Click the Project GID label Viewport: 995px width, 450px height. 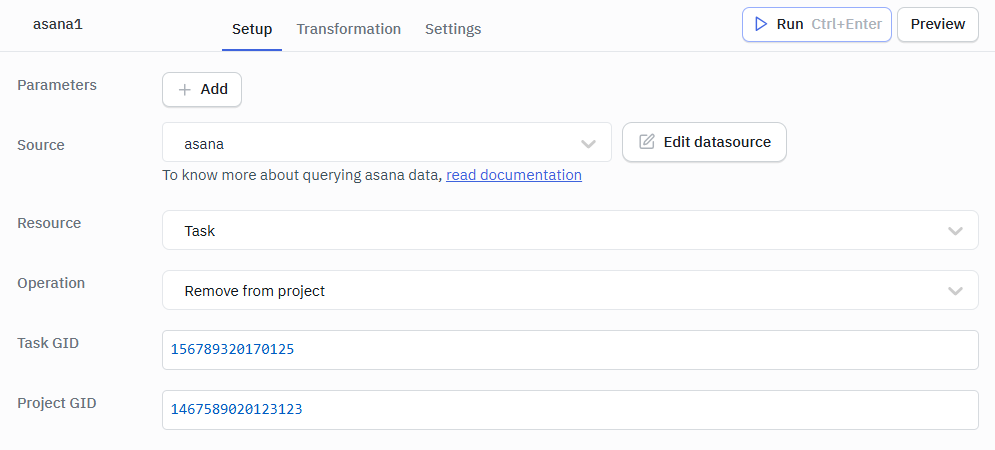pos(56,402)
